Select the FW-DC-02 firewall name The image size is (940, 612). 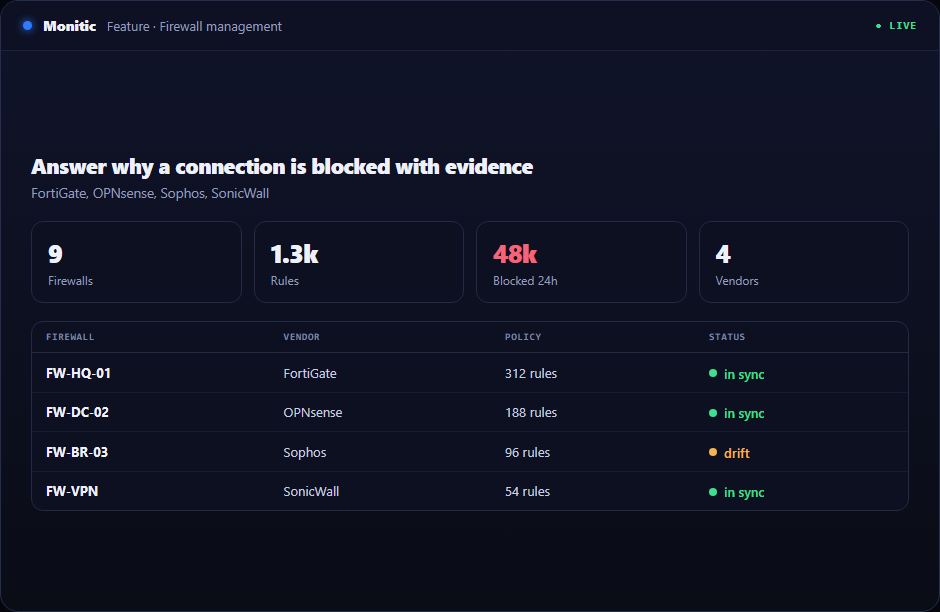click(x=77, y=412)
